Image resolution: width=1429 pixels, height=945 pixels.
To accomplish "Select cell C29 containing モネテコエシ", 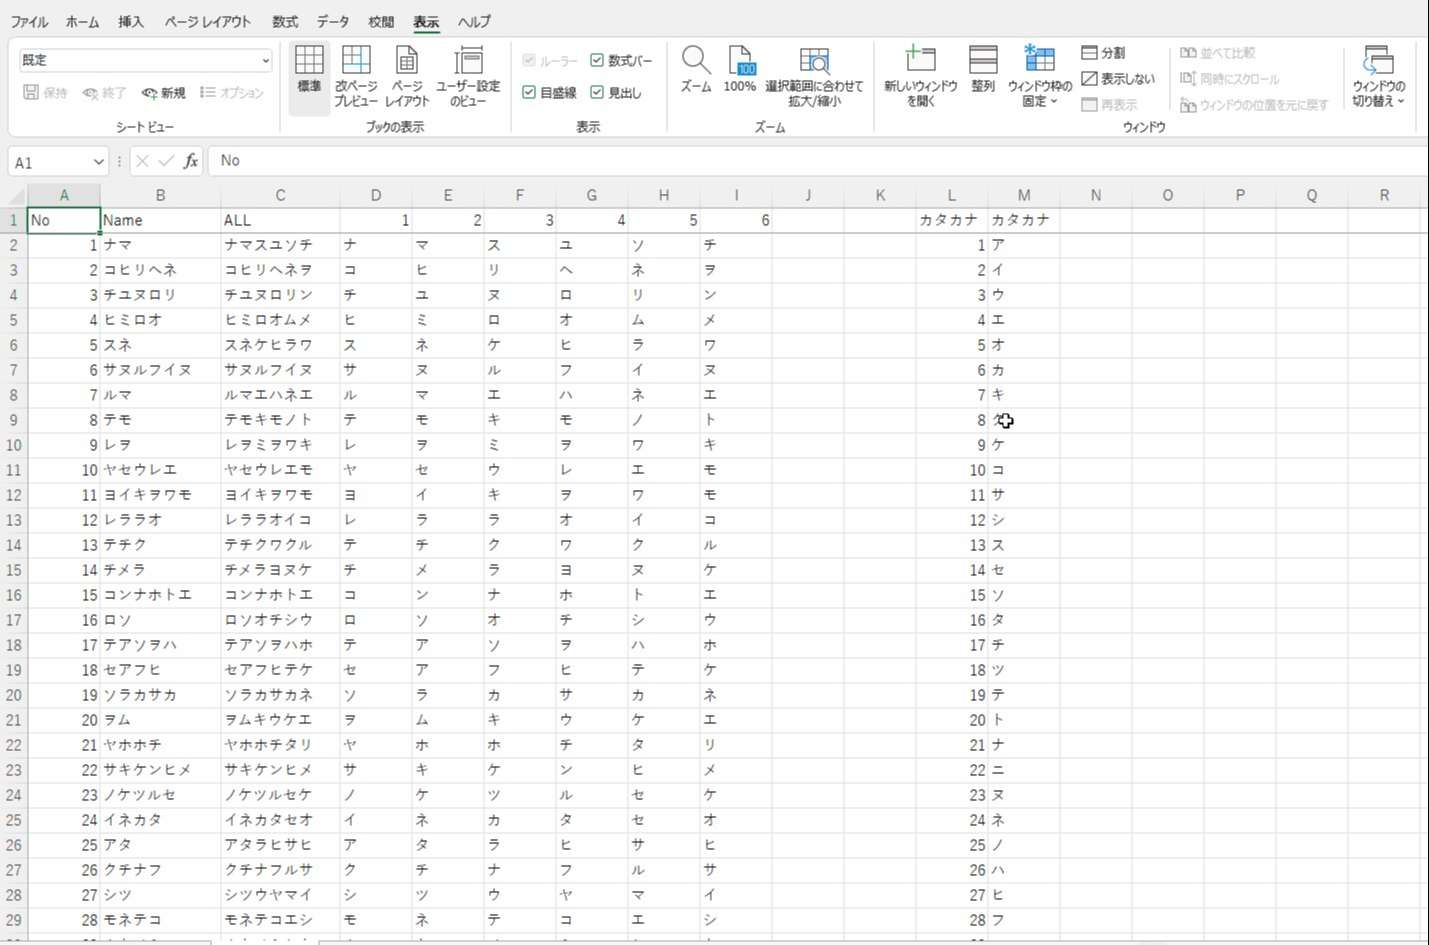I will [280, 920].
